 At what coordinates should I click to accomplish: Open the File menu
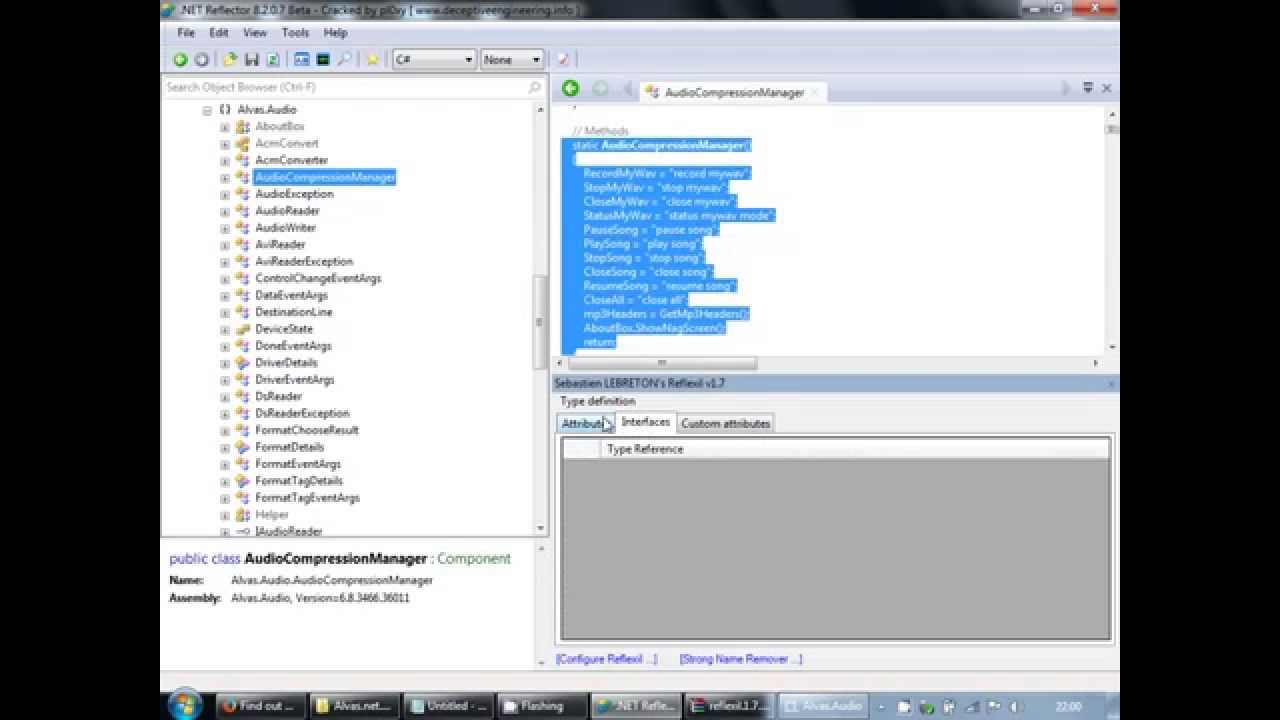[x=186, y=33]
